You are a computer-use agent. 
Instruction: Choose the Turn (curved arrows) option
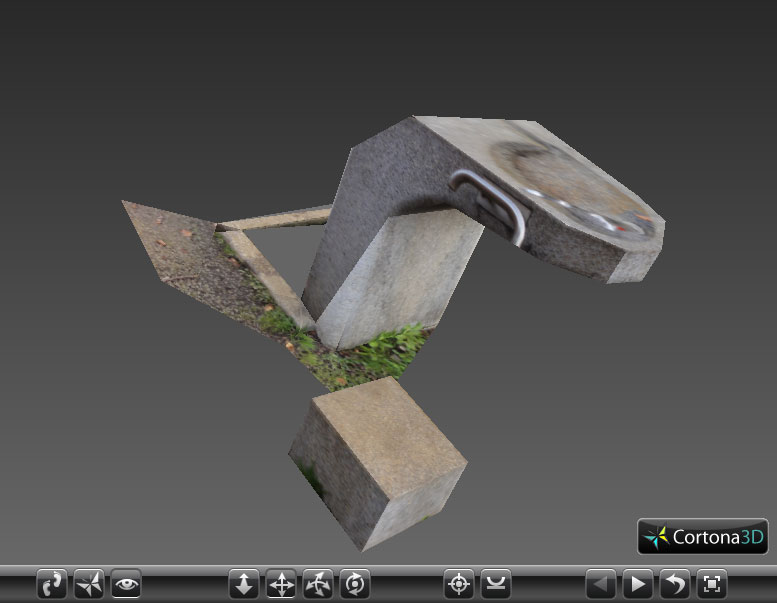coord(318,584)
